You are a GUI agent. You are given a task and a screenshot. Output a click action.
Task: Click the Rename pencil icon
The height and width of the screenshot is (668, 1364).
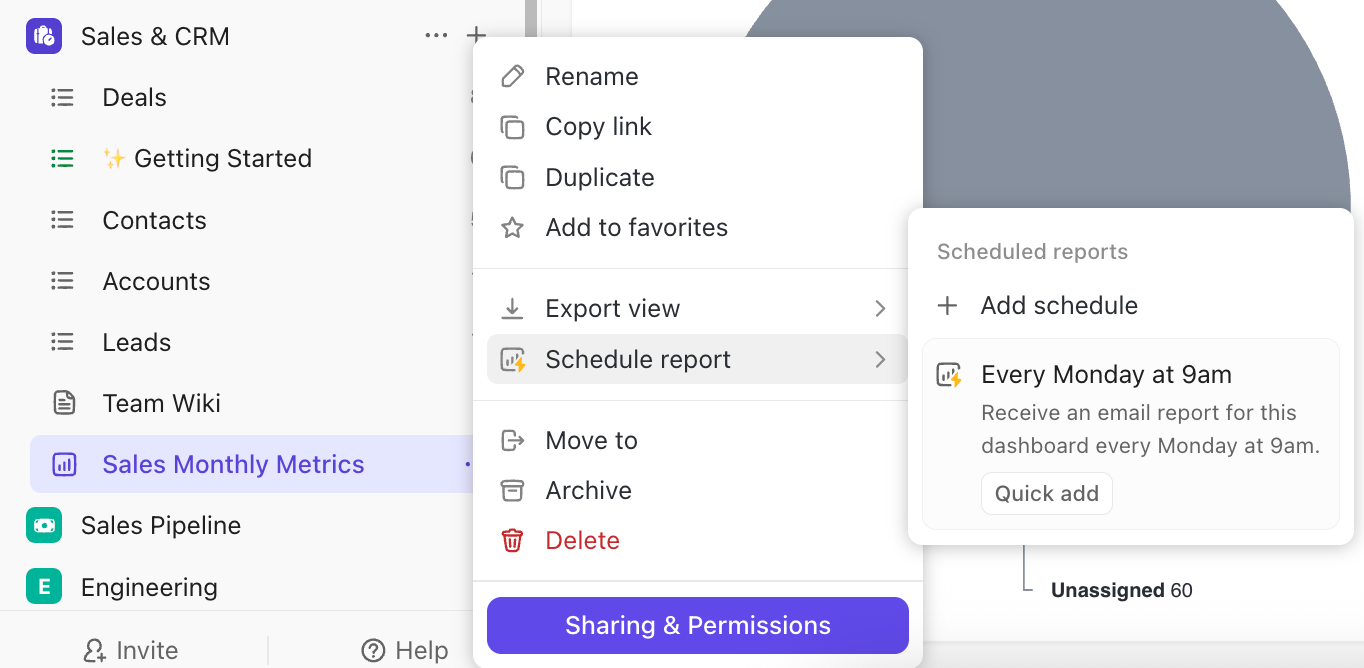tap(512, 75)
